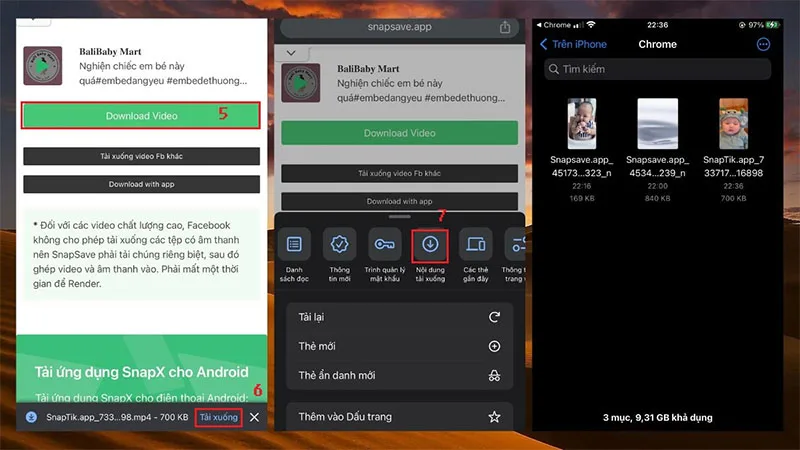
Task: Open Snapsave.app_4534...239_n file thumbnail
Action: [x=658, y=123]
